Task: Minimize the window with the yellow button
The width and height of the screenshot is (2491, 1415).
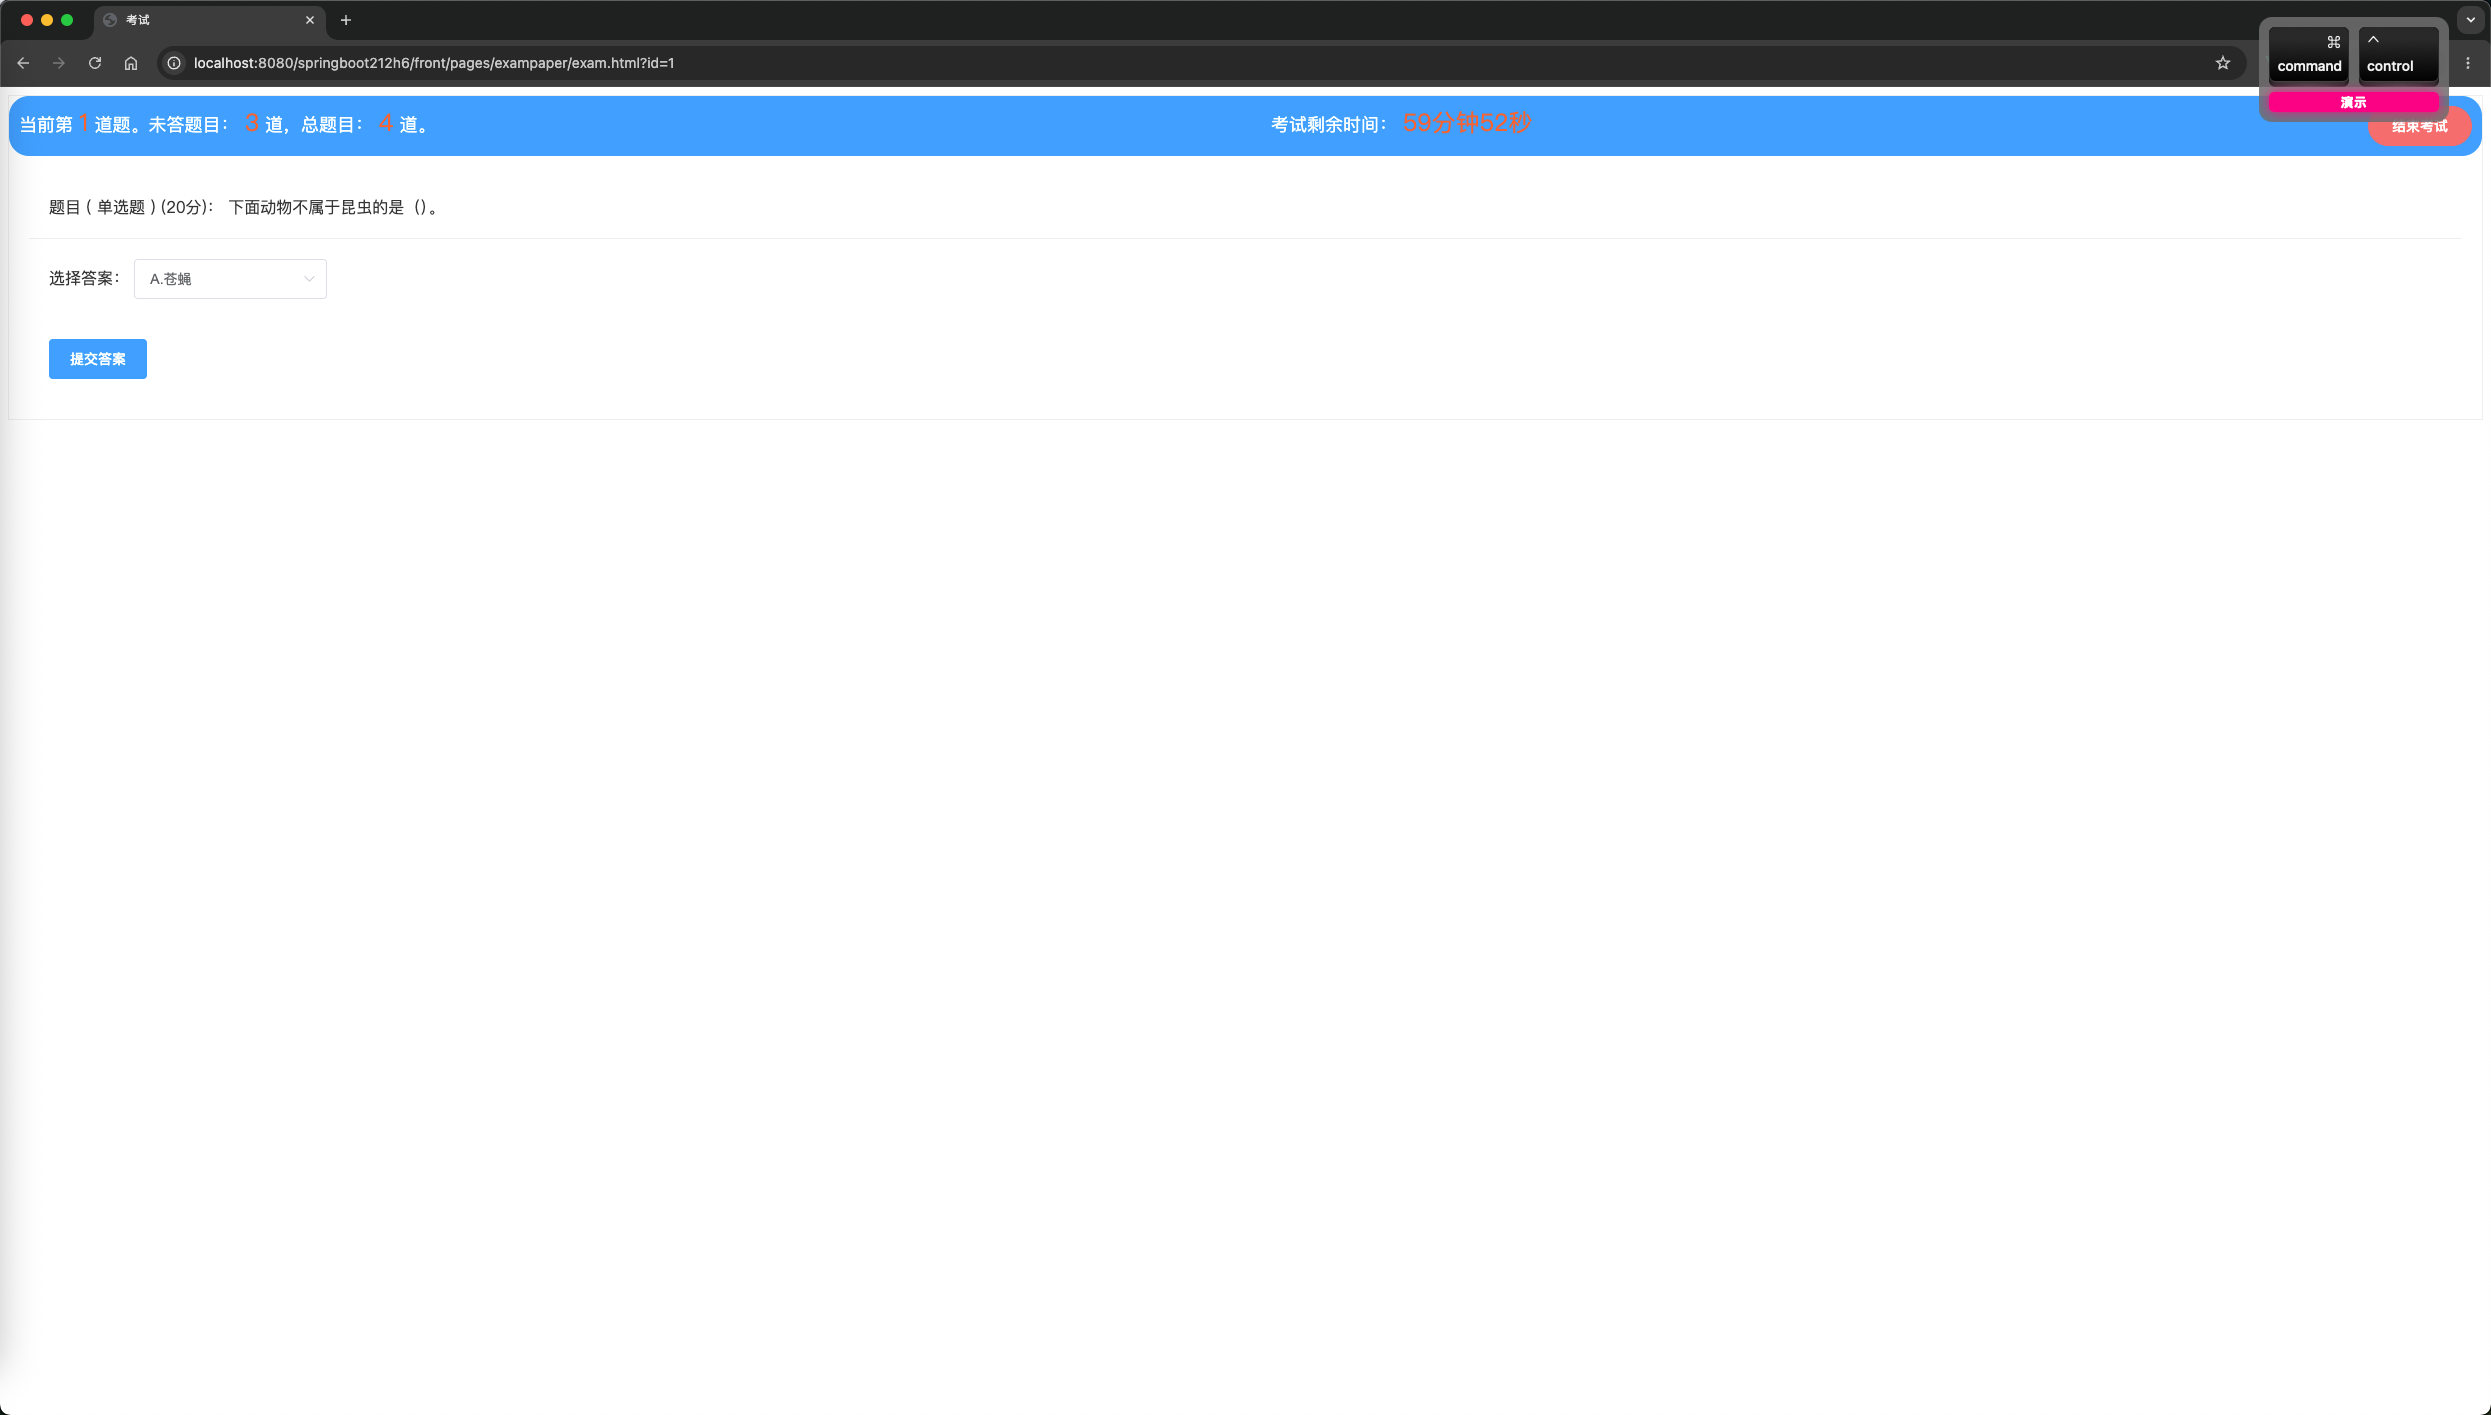Action: tap(47, 20)
